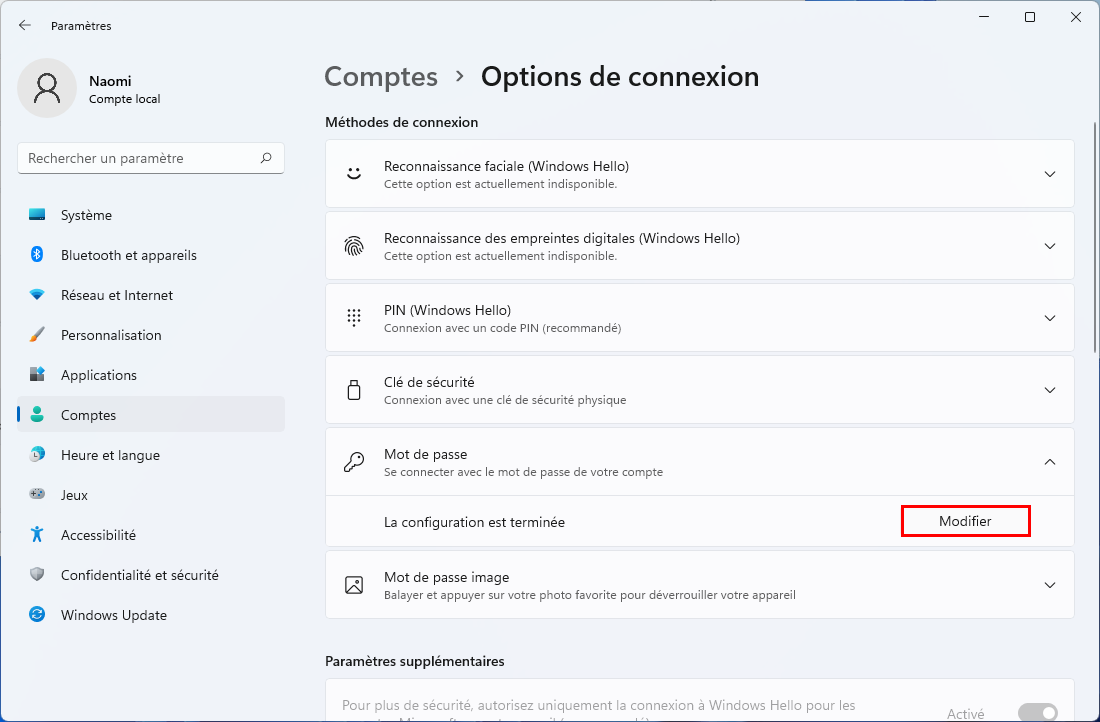Click the PIN keypad dots icon
The height and width of the screenshot is (722, 1100).
354,318
